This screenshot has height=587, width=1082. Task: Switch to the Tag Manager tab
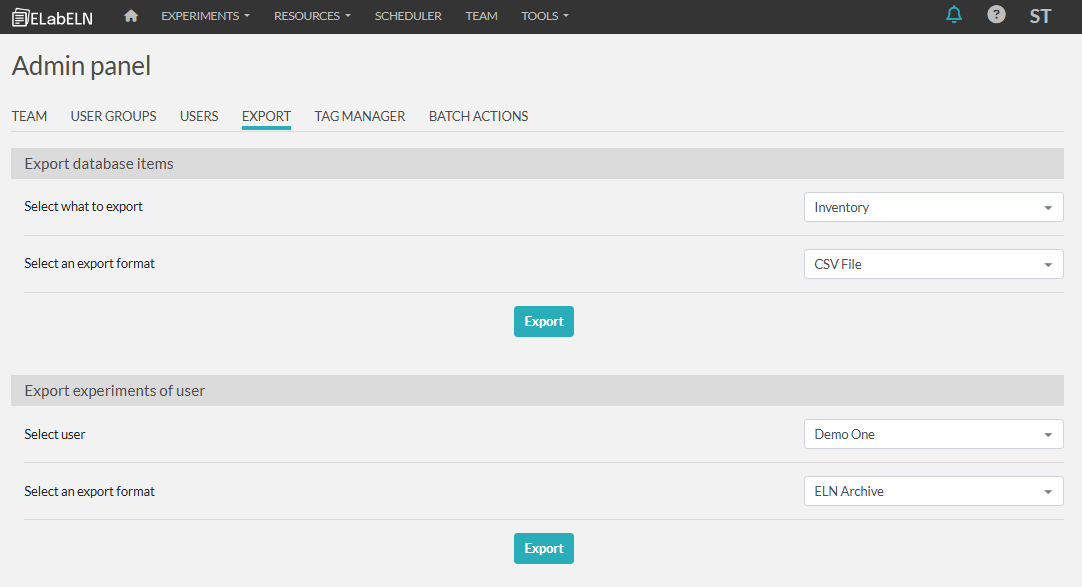(360, 116)
